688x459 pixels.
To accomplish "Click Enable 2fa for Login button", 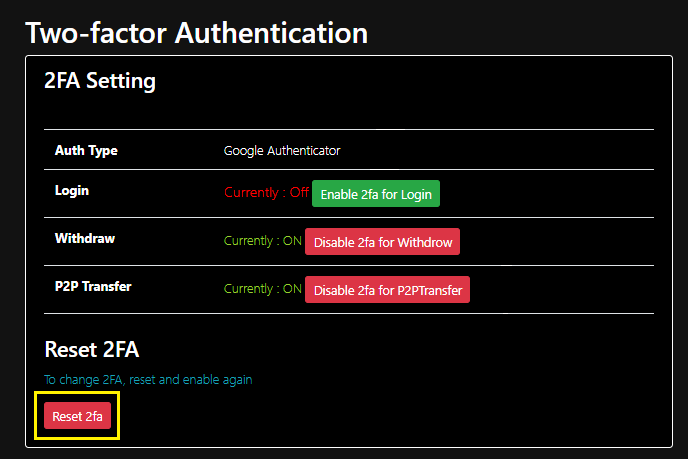I will click(x=376, y=194).
